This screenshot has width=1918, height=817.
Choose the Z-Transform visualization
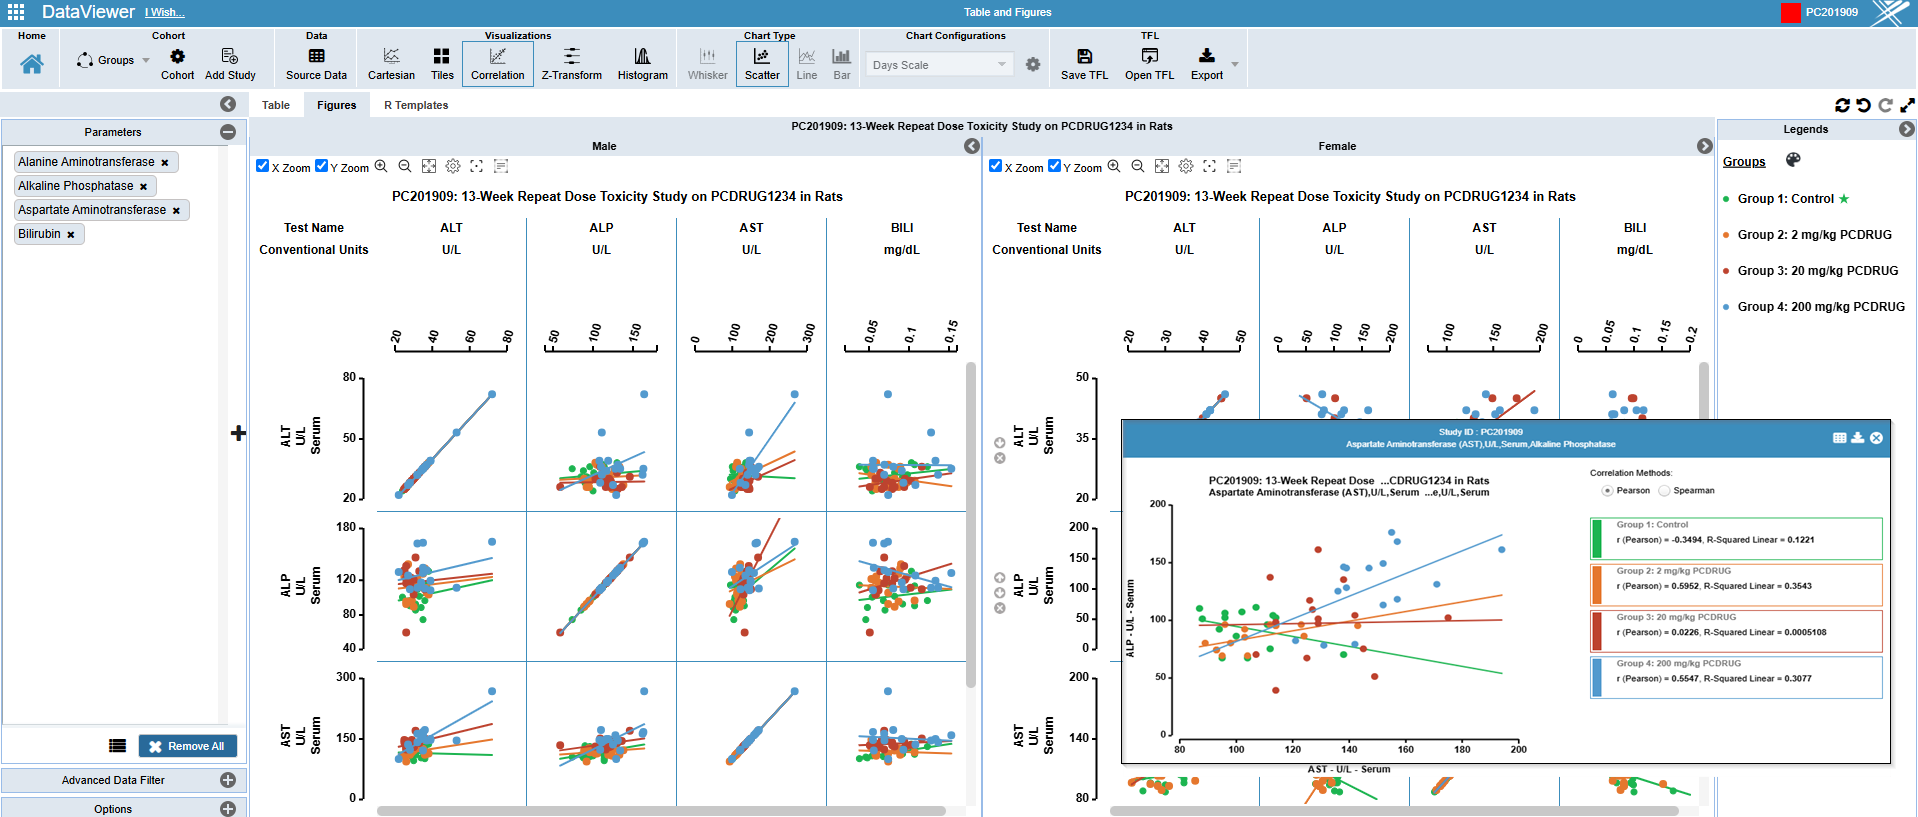571,64
